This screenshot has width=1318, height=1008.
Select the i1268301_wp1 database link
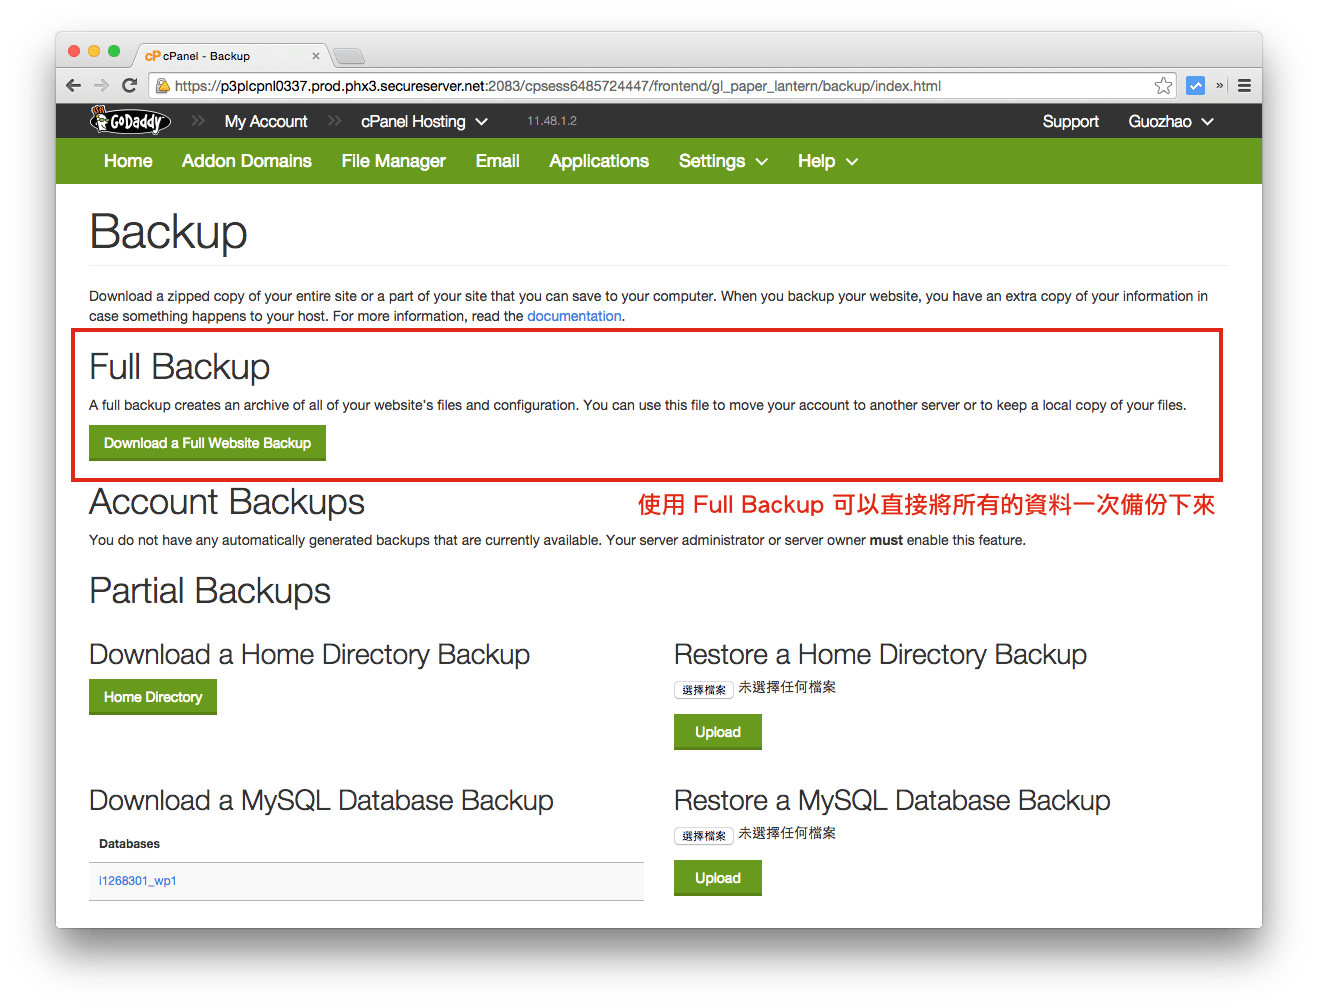click(137, 880)
